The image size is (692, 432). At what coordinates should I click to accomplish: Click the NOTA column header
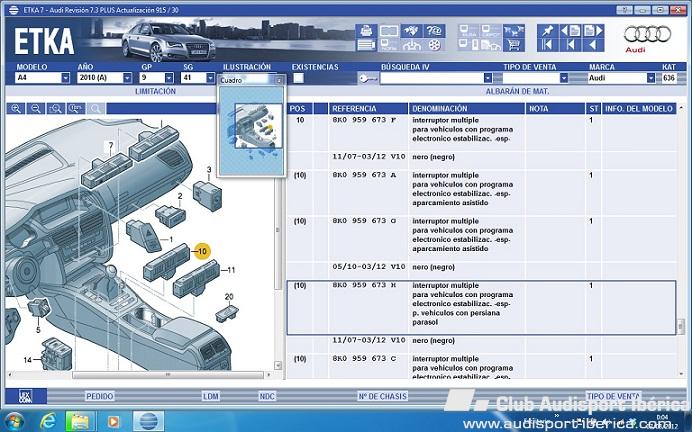coord(556,109)
